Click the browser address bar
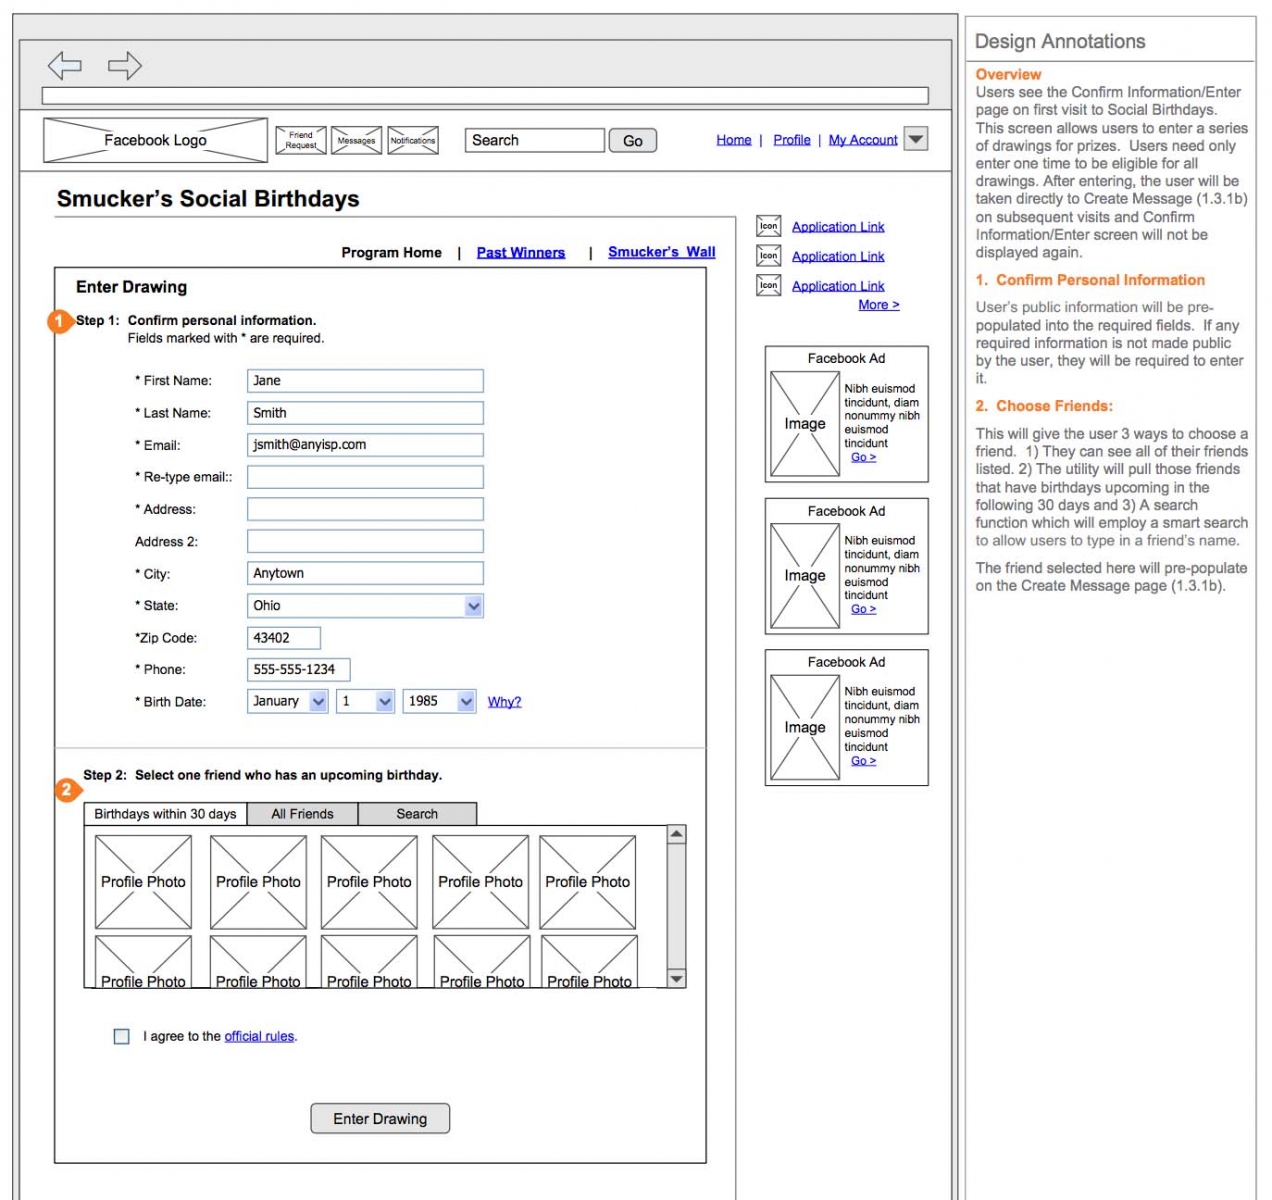1272x1200 pixels. [485, 96]
